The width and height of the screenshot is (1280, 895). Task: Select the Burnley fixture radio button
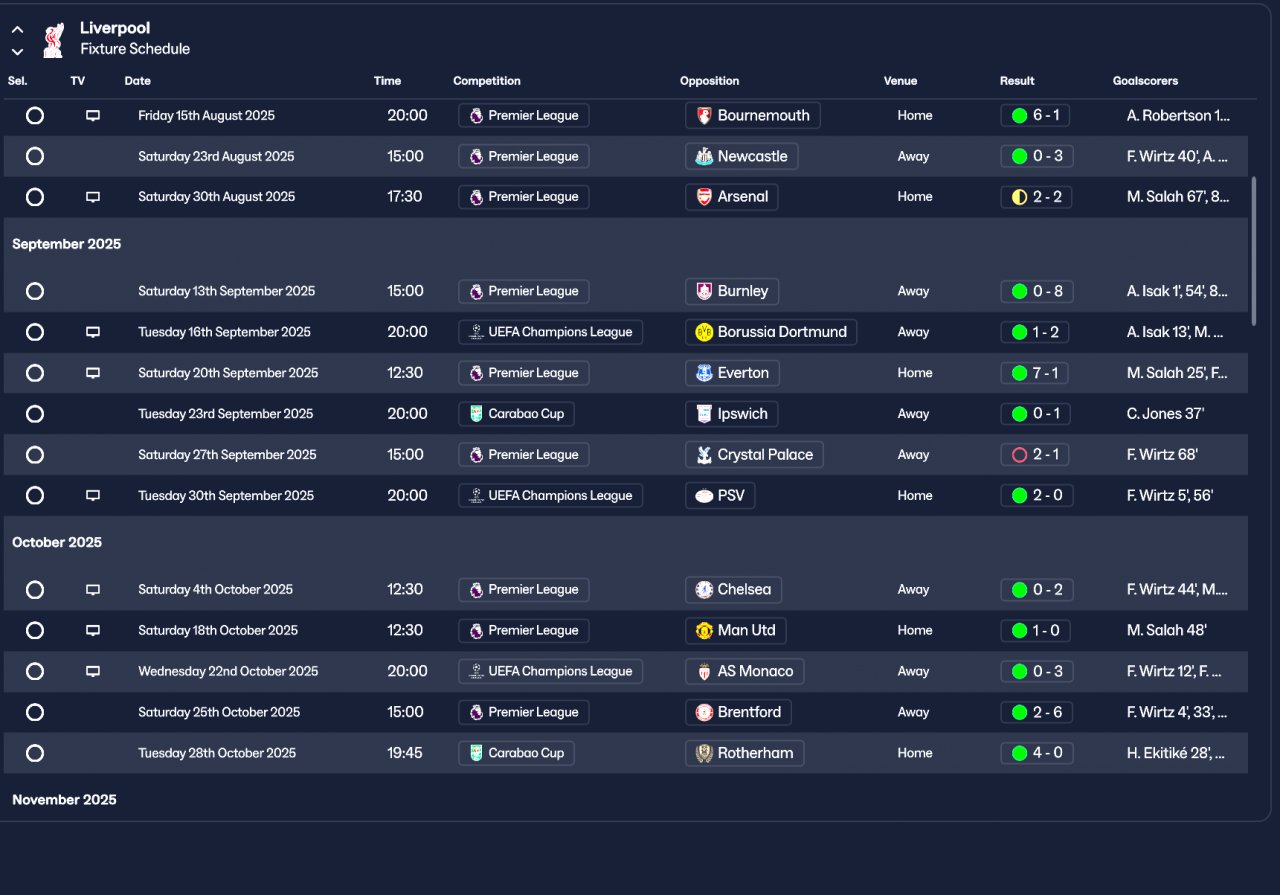pos(35,292)
